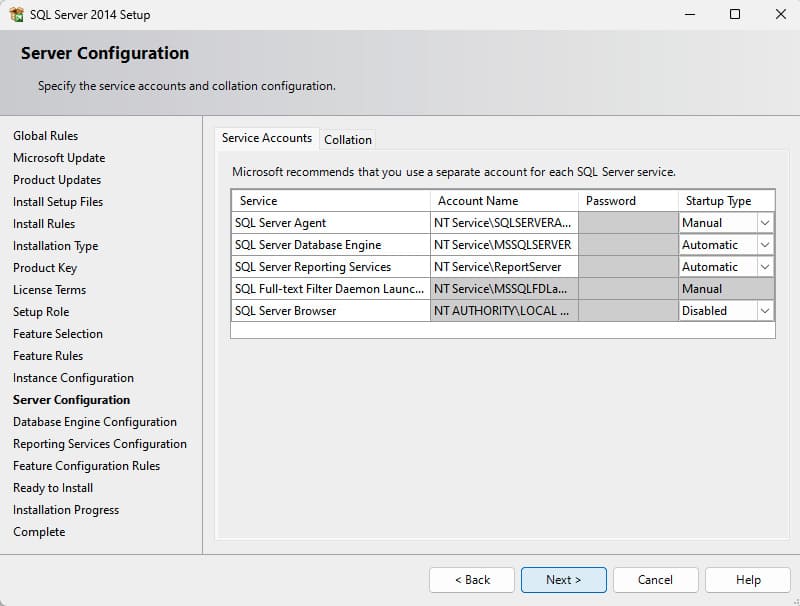
Task: Expand Startup Type dropdown for Database Engine
Action: tap(765, 245)
